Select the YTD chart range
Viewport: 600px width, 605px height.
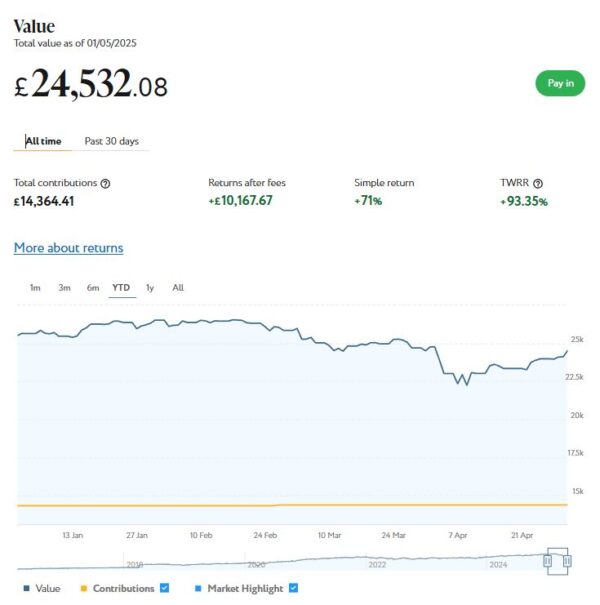[x=121, y=288]
